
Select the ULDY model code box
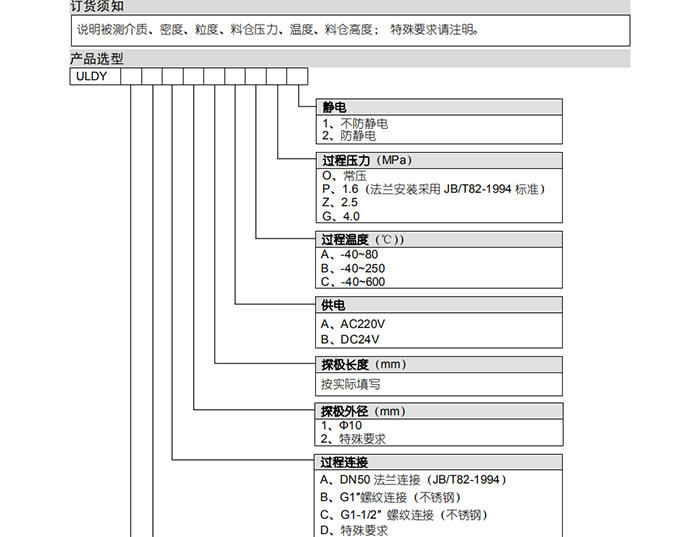[95, 75]
